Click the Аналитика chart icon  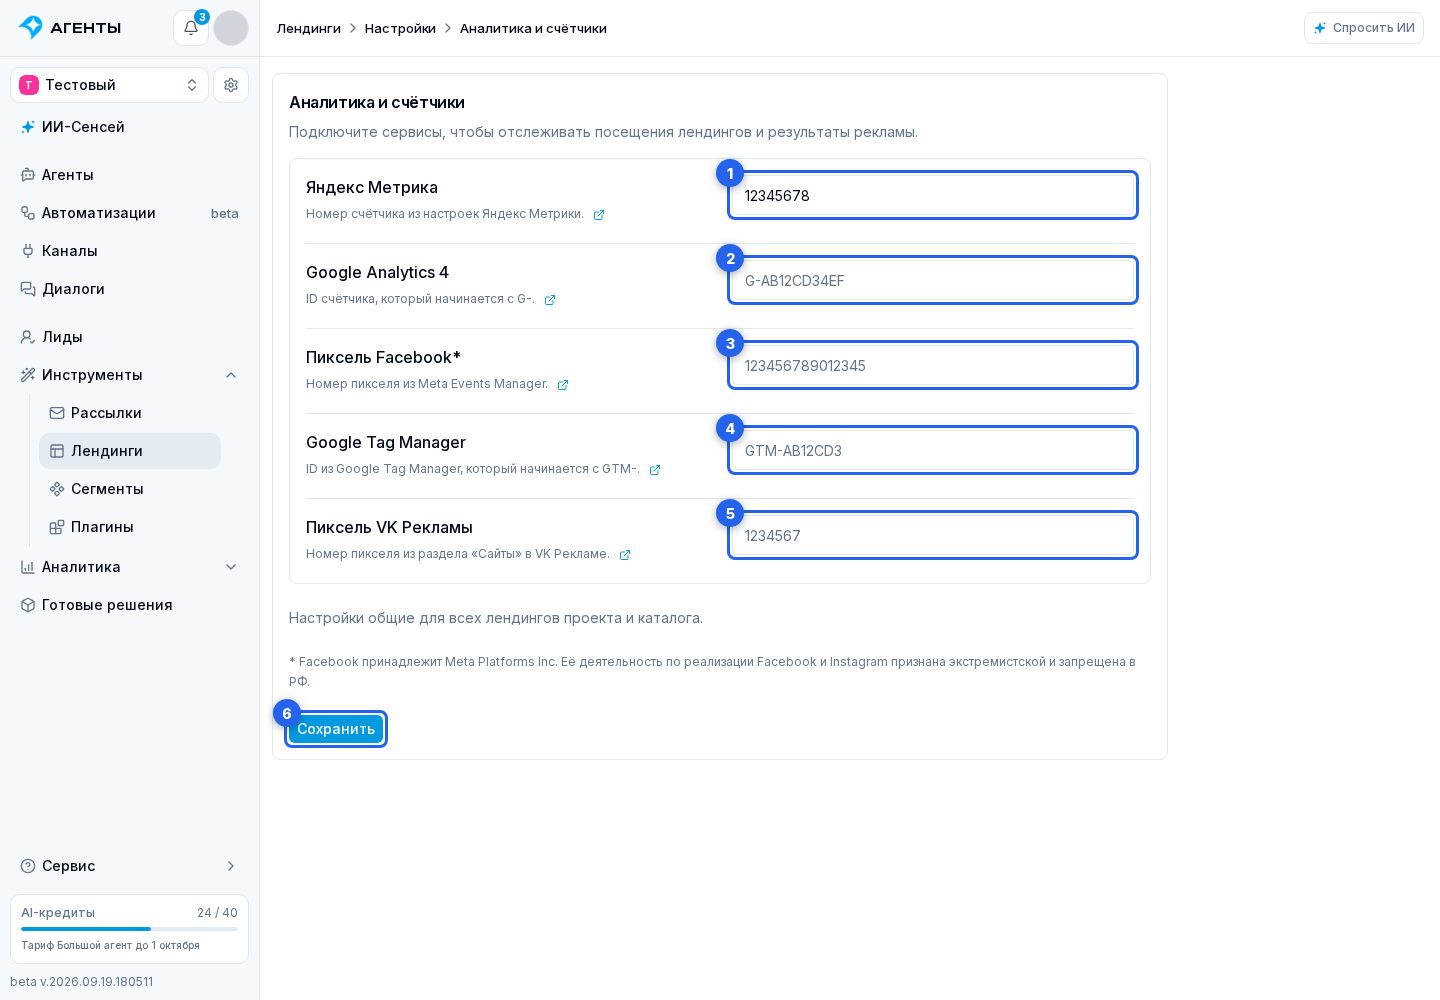(x=28, y=567)
